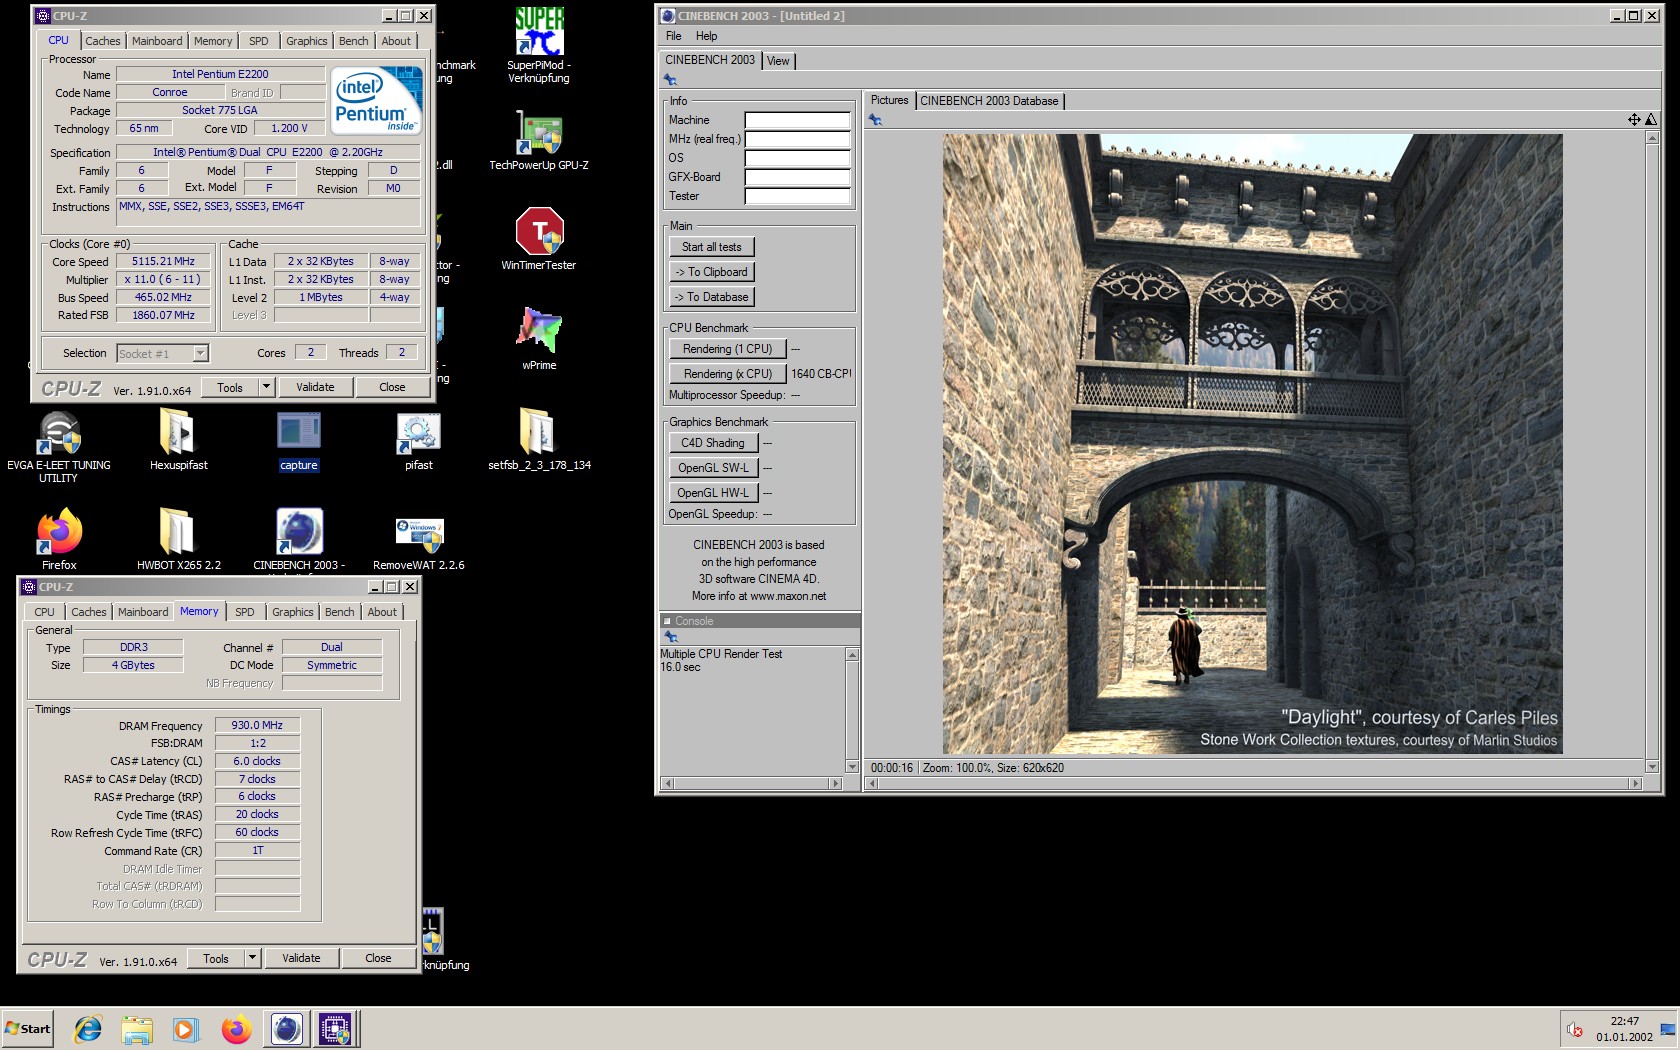Viewport: 1680px width, 1050px height.
Task: Click the volume tray icon
Action: point(1575,1030)
